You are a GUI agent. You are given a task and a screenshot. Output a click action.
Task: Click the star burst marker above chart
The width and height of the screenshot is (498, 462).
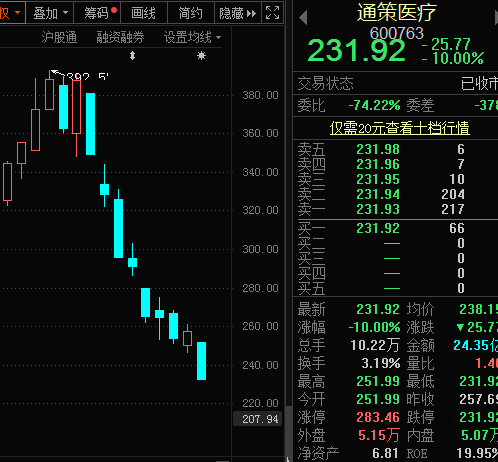tap(201, 55)
